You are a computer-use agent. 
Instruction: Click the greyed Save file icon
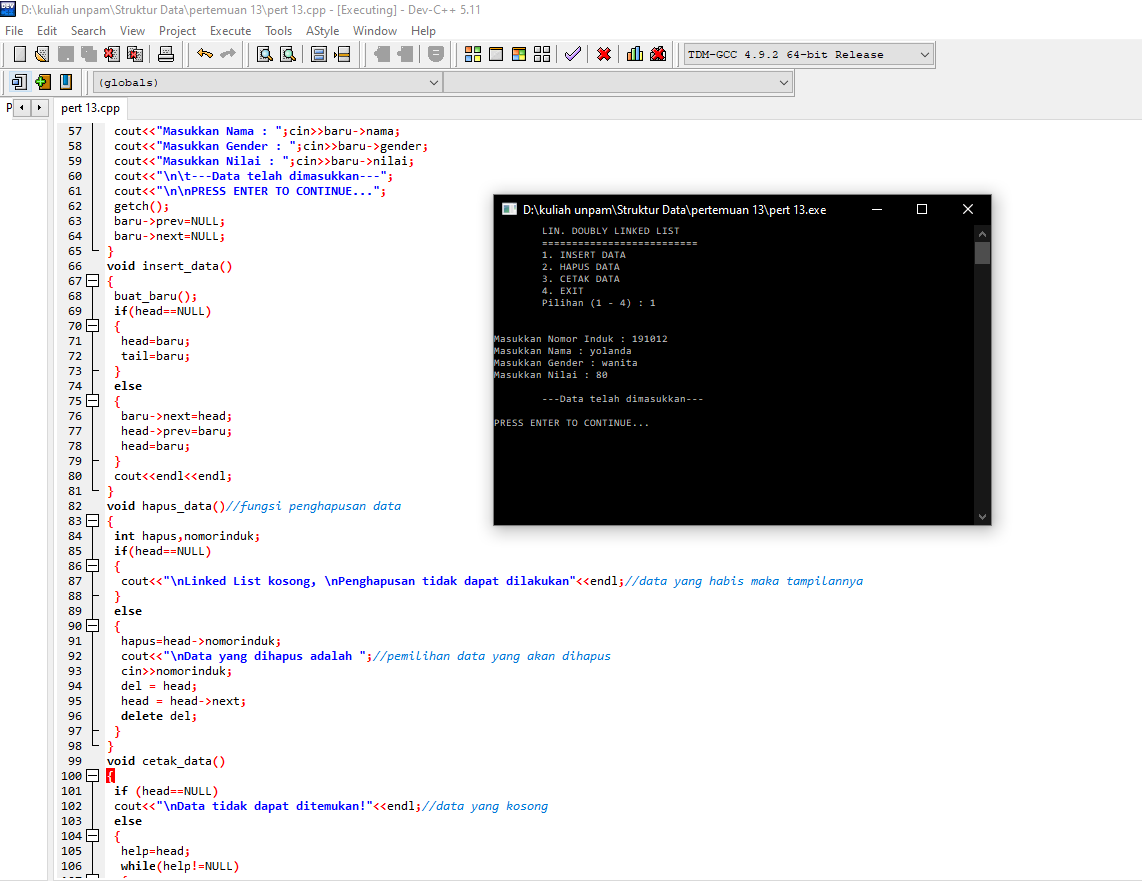pyautogui.click(x=66, y=54)
